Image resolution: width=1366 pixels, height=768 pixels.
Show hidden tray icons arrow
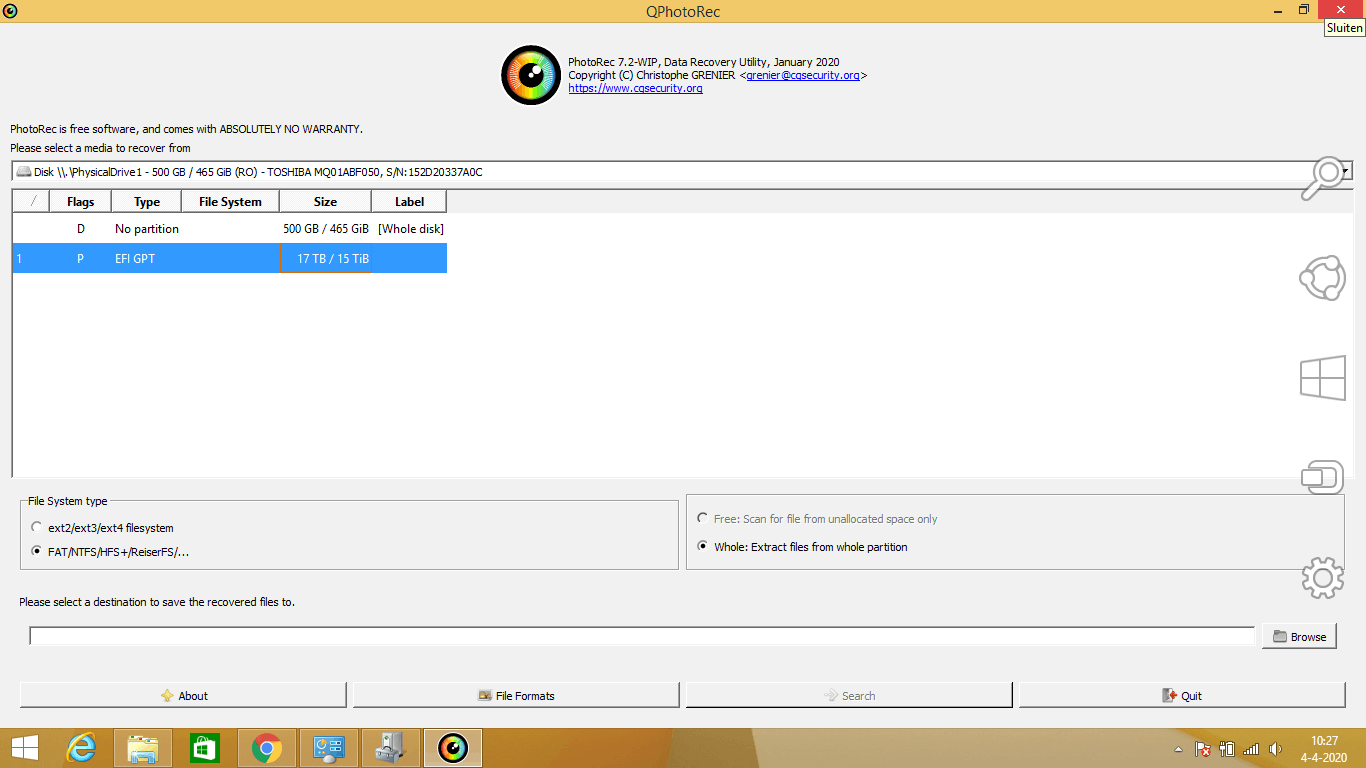pyautogui.click(x=1178, y=749)
